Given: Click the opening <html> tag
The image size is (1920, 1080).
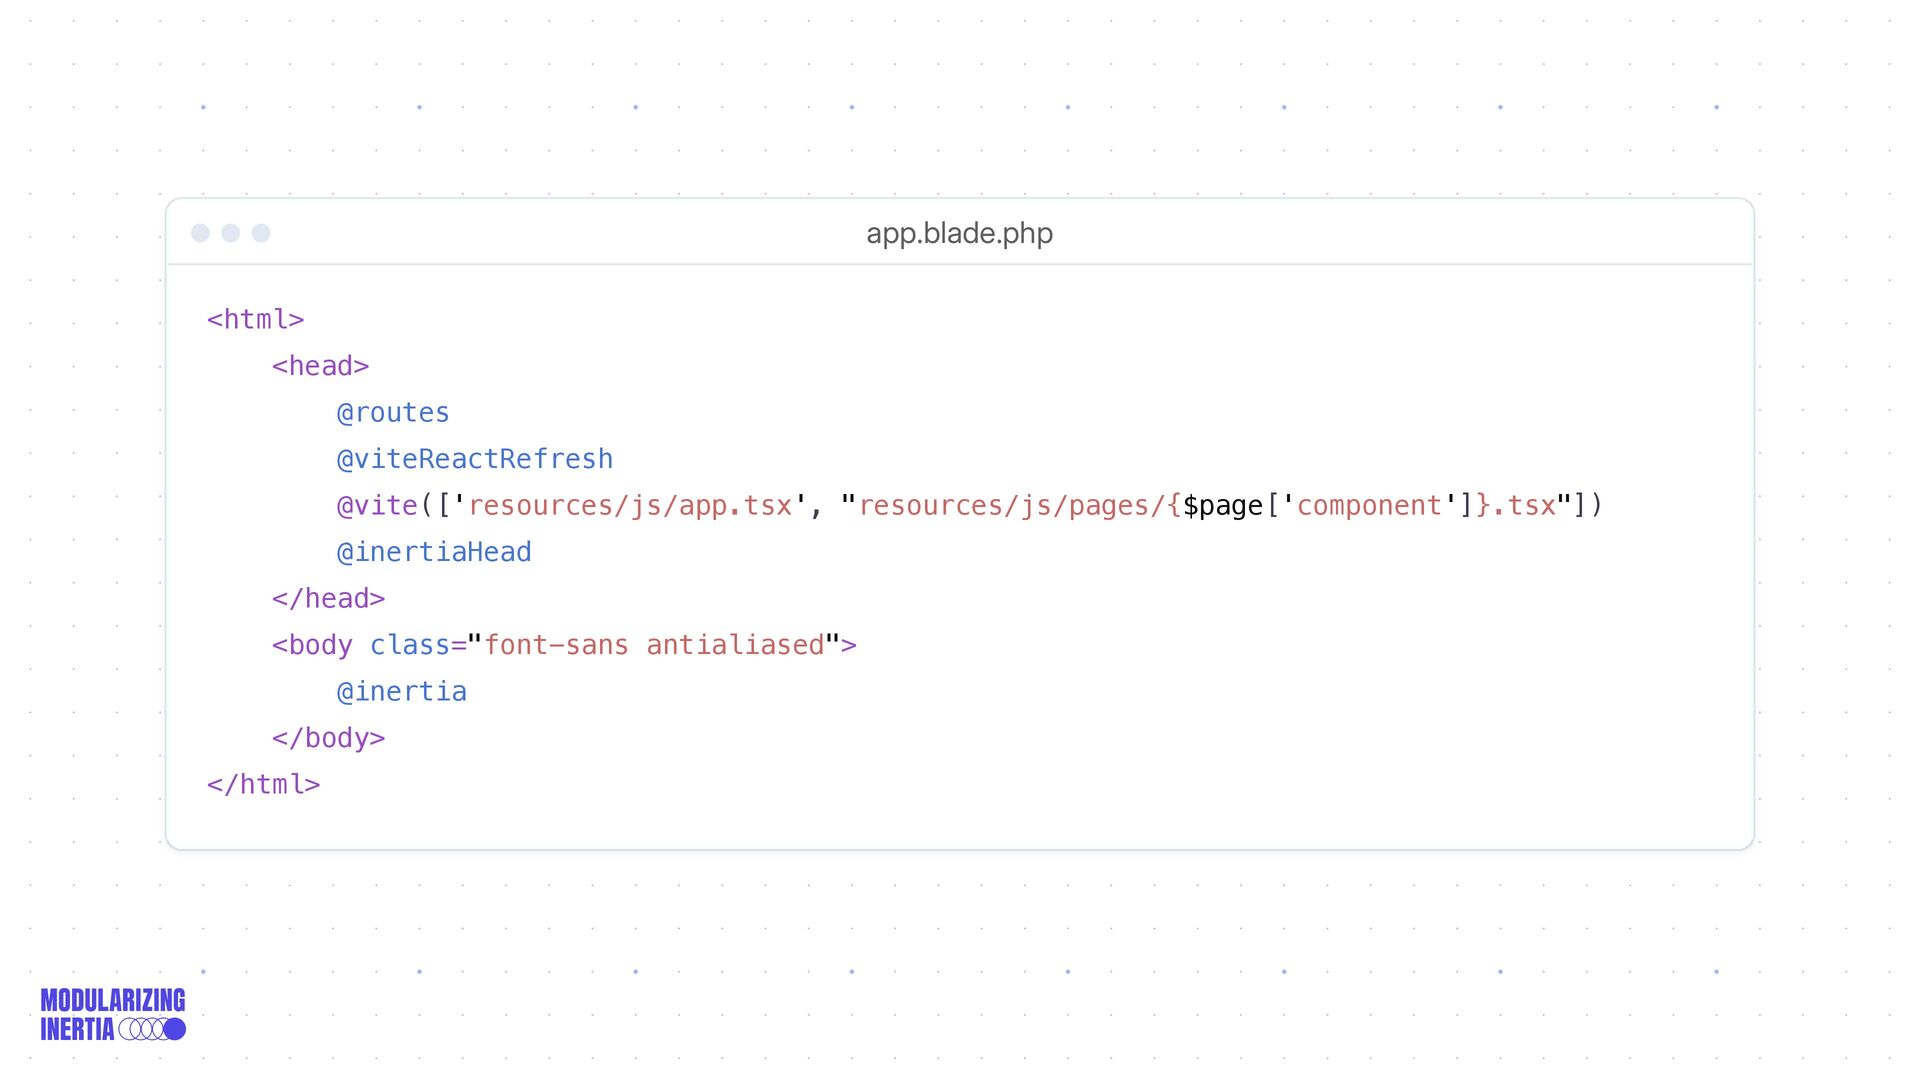Looking at the screenshot, I should (x=255, y=319).
